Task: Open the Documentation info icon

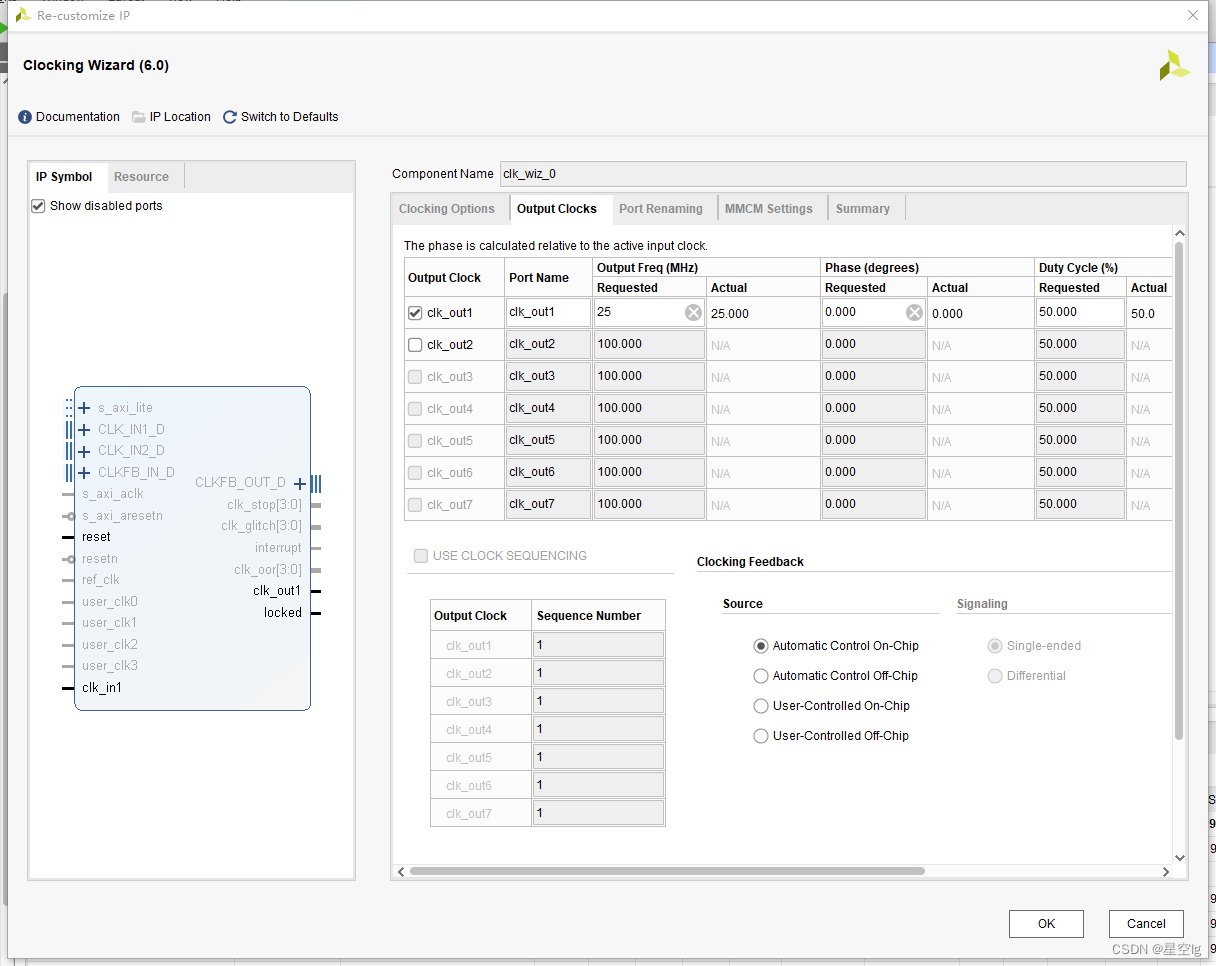Action: click(x=25, y=117)
